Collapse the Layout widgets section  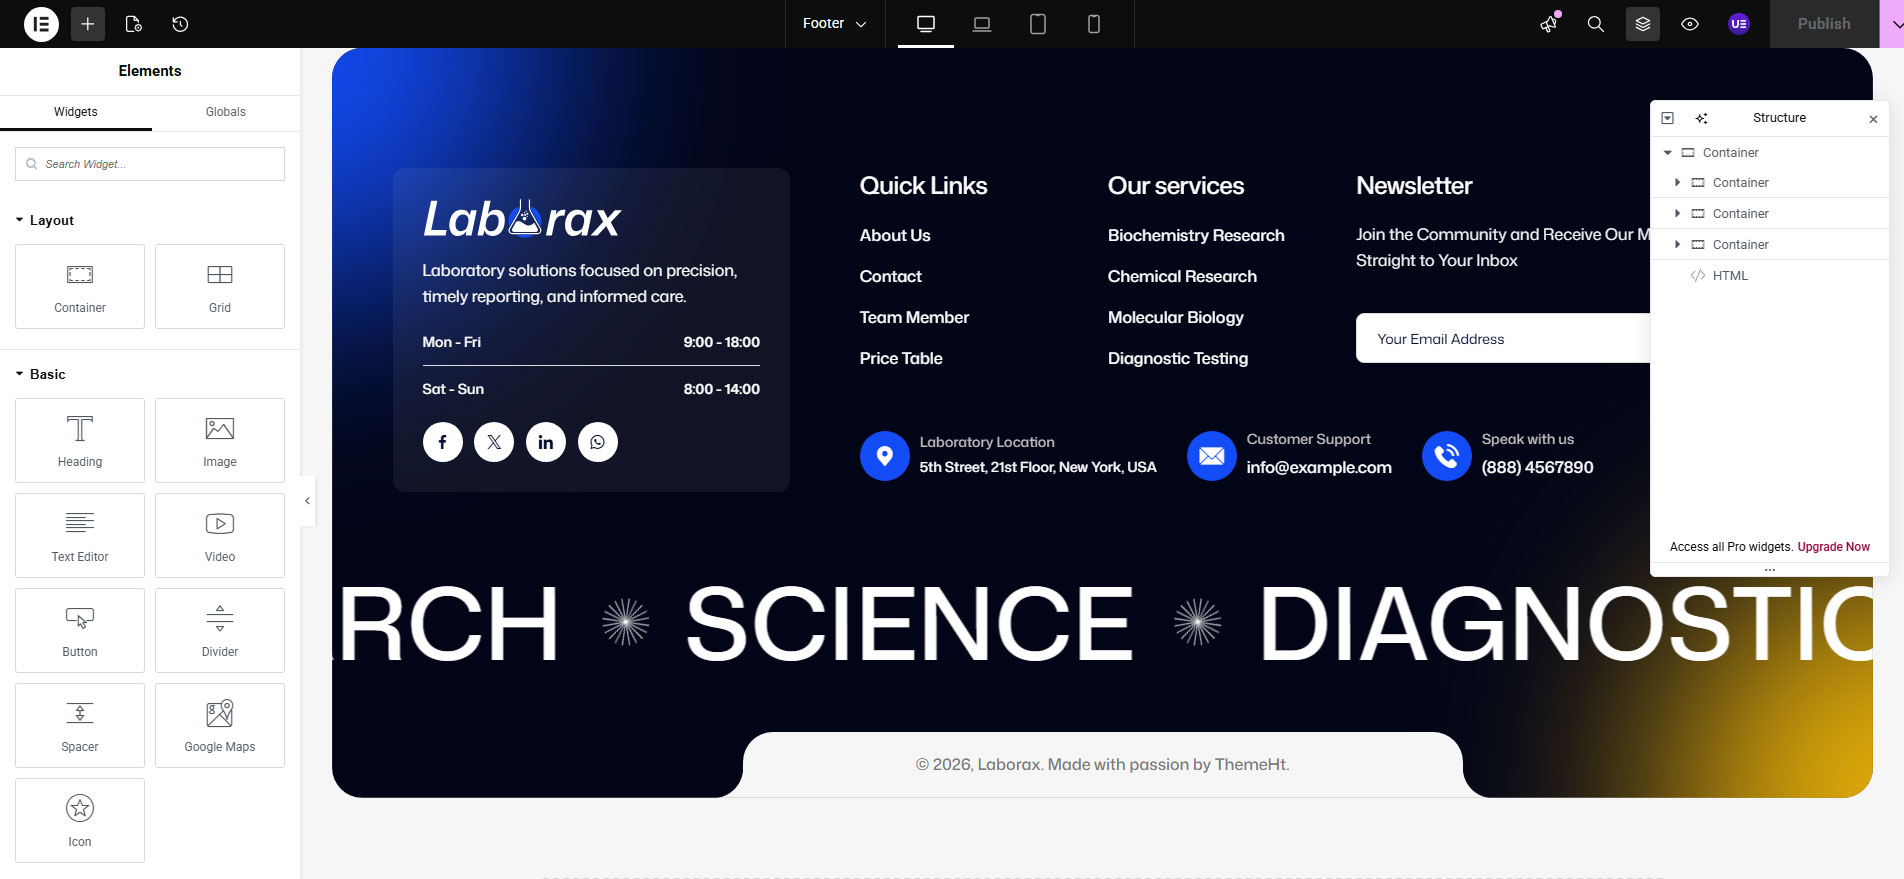pyautogui.click(x=45, y=220)
